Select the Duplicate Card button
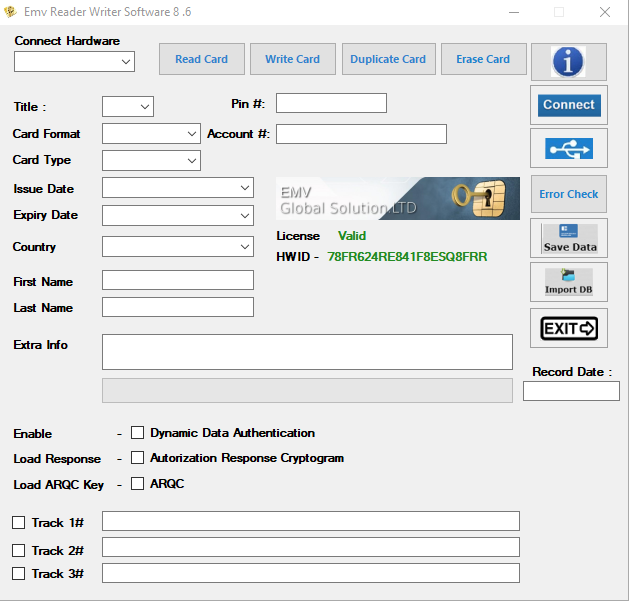630x603 pixels. [389, 59]
